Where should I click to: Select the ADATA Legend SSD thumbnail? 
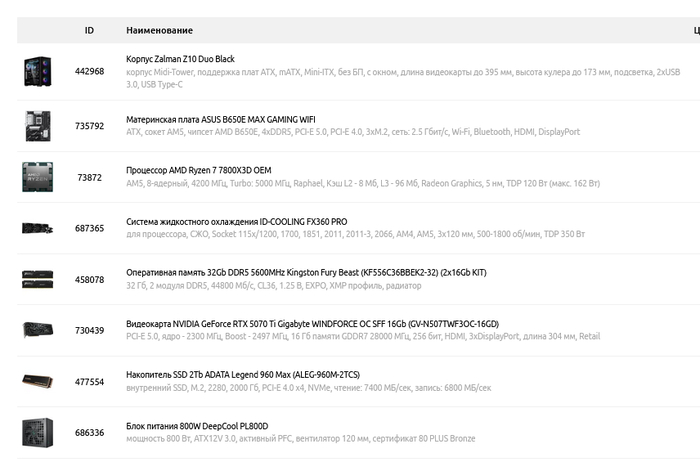pyautogui.click(x=38, y=381)
